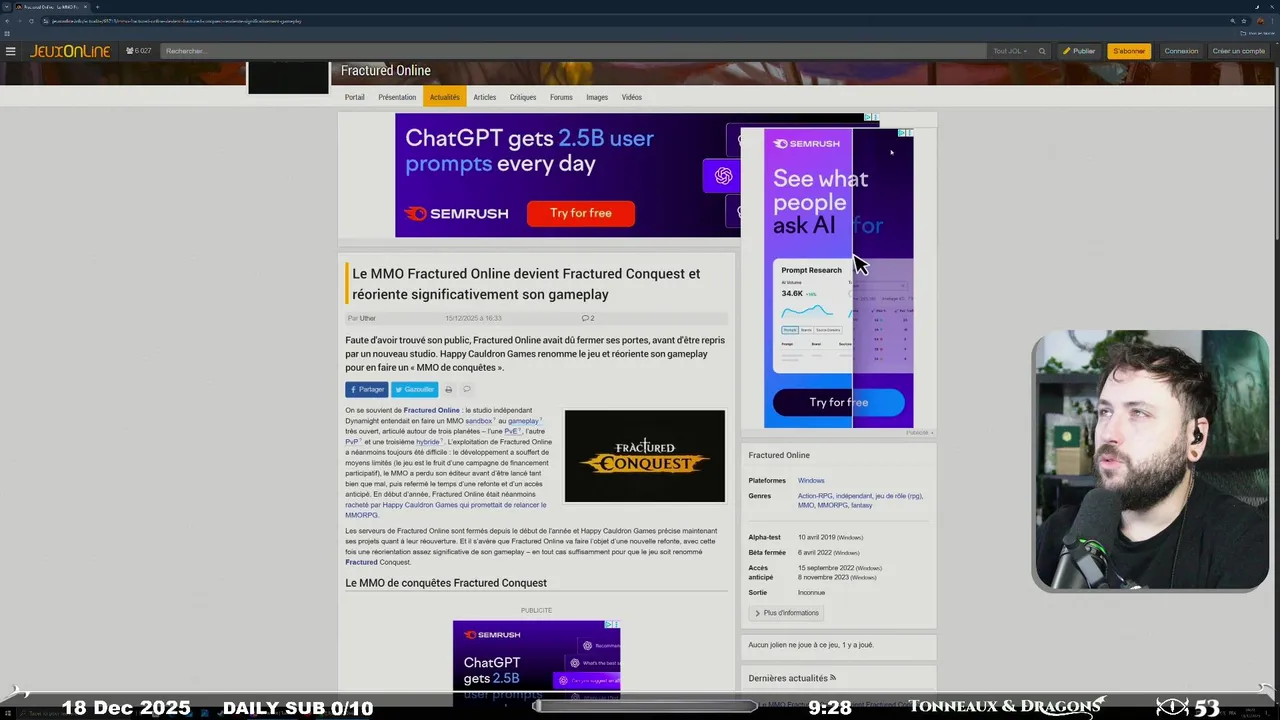Screen dimensions: 1280x720
Task: Click the Connexion button
Action: [x=1181, y=51]
